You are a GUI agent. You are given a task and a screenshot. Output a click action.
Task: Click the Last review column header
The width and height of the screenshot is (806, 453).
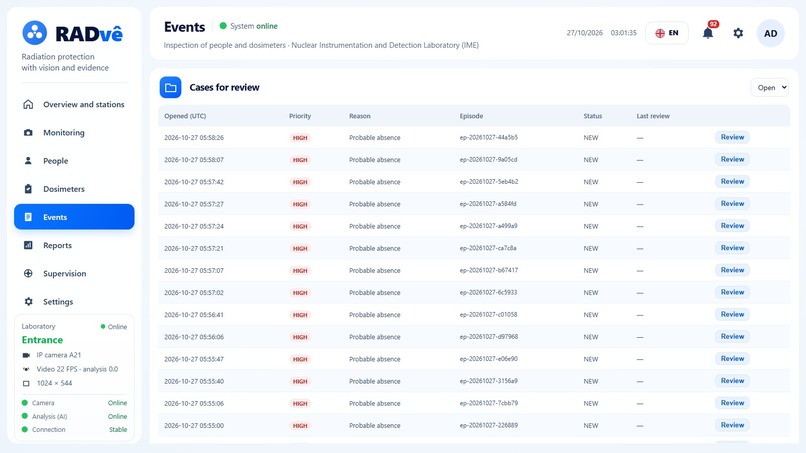point(653,116)
